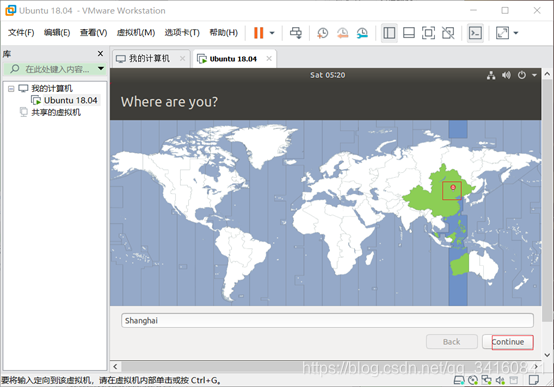Close the Ubuntu 18.04 tab

269,58
